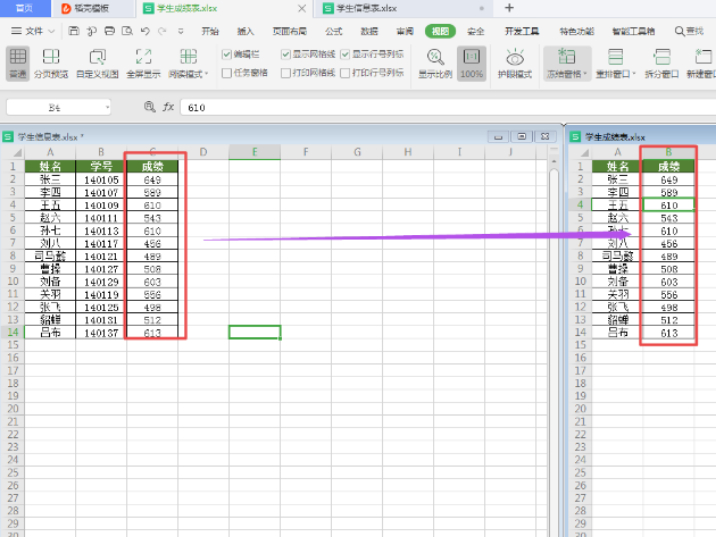Open the 阅读模式 dropdown arrow
The image size is (716, 537).
[206, 74]
